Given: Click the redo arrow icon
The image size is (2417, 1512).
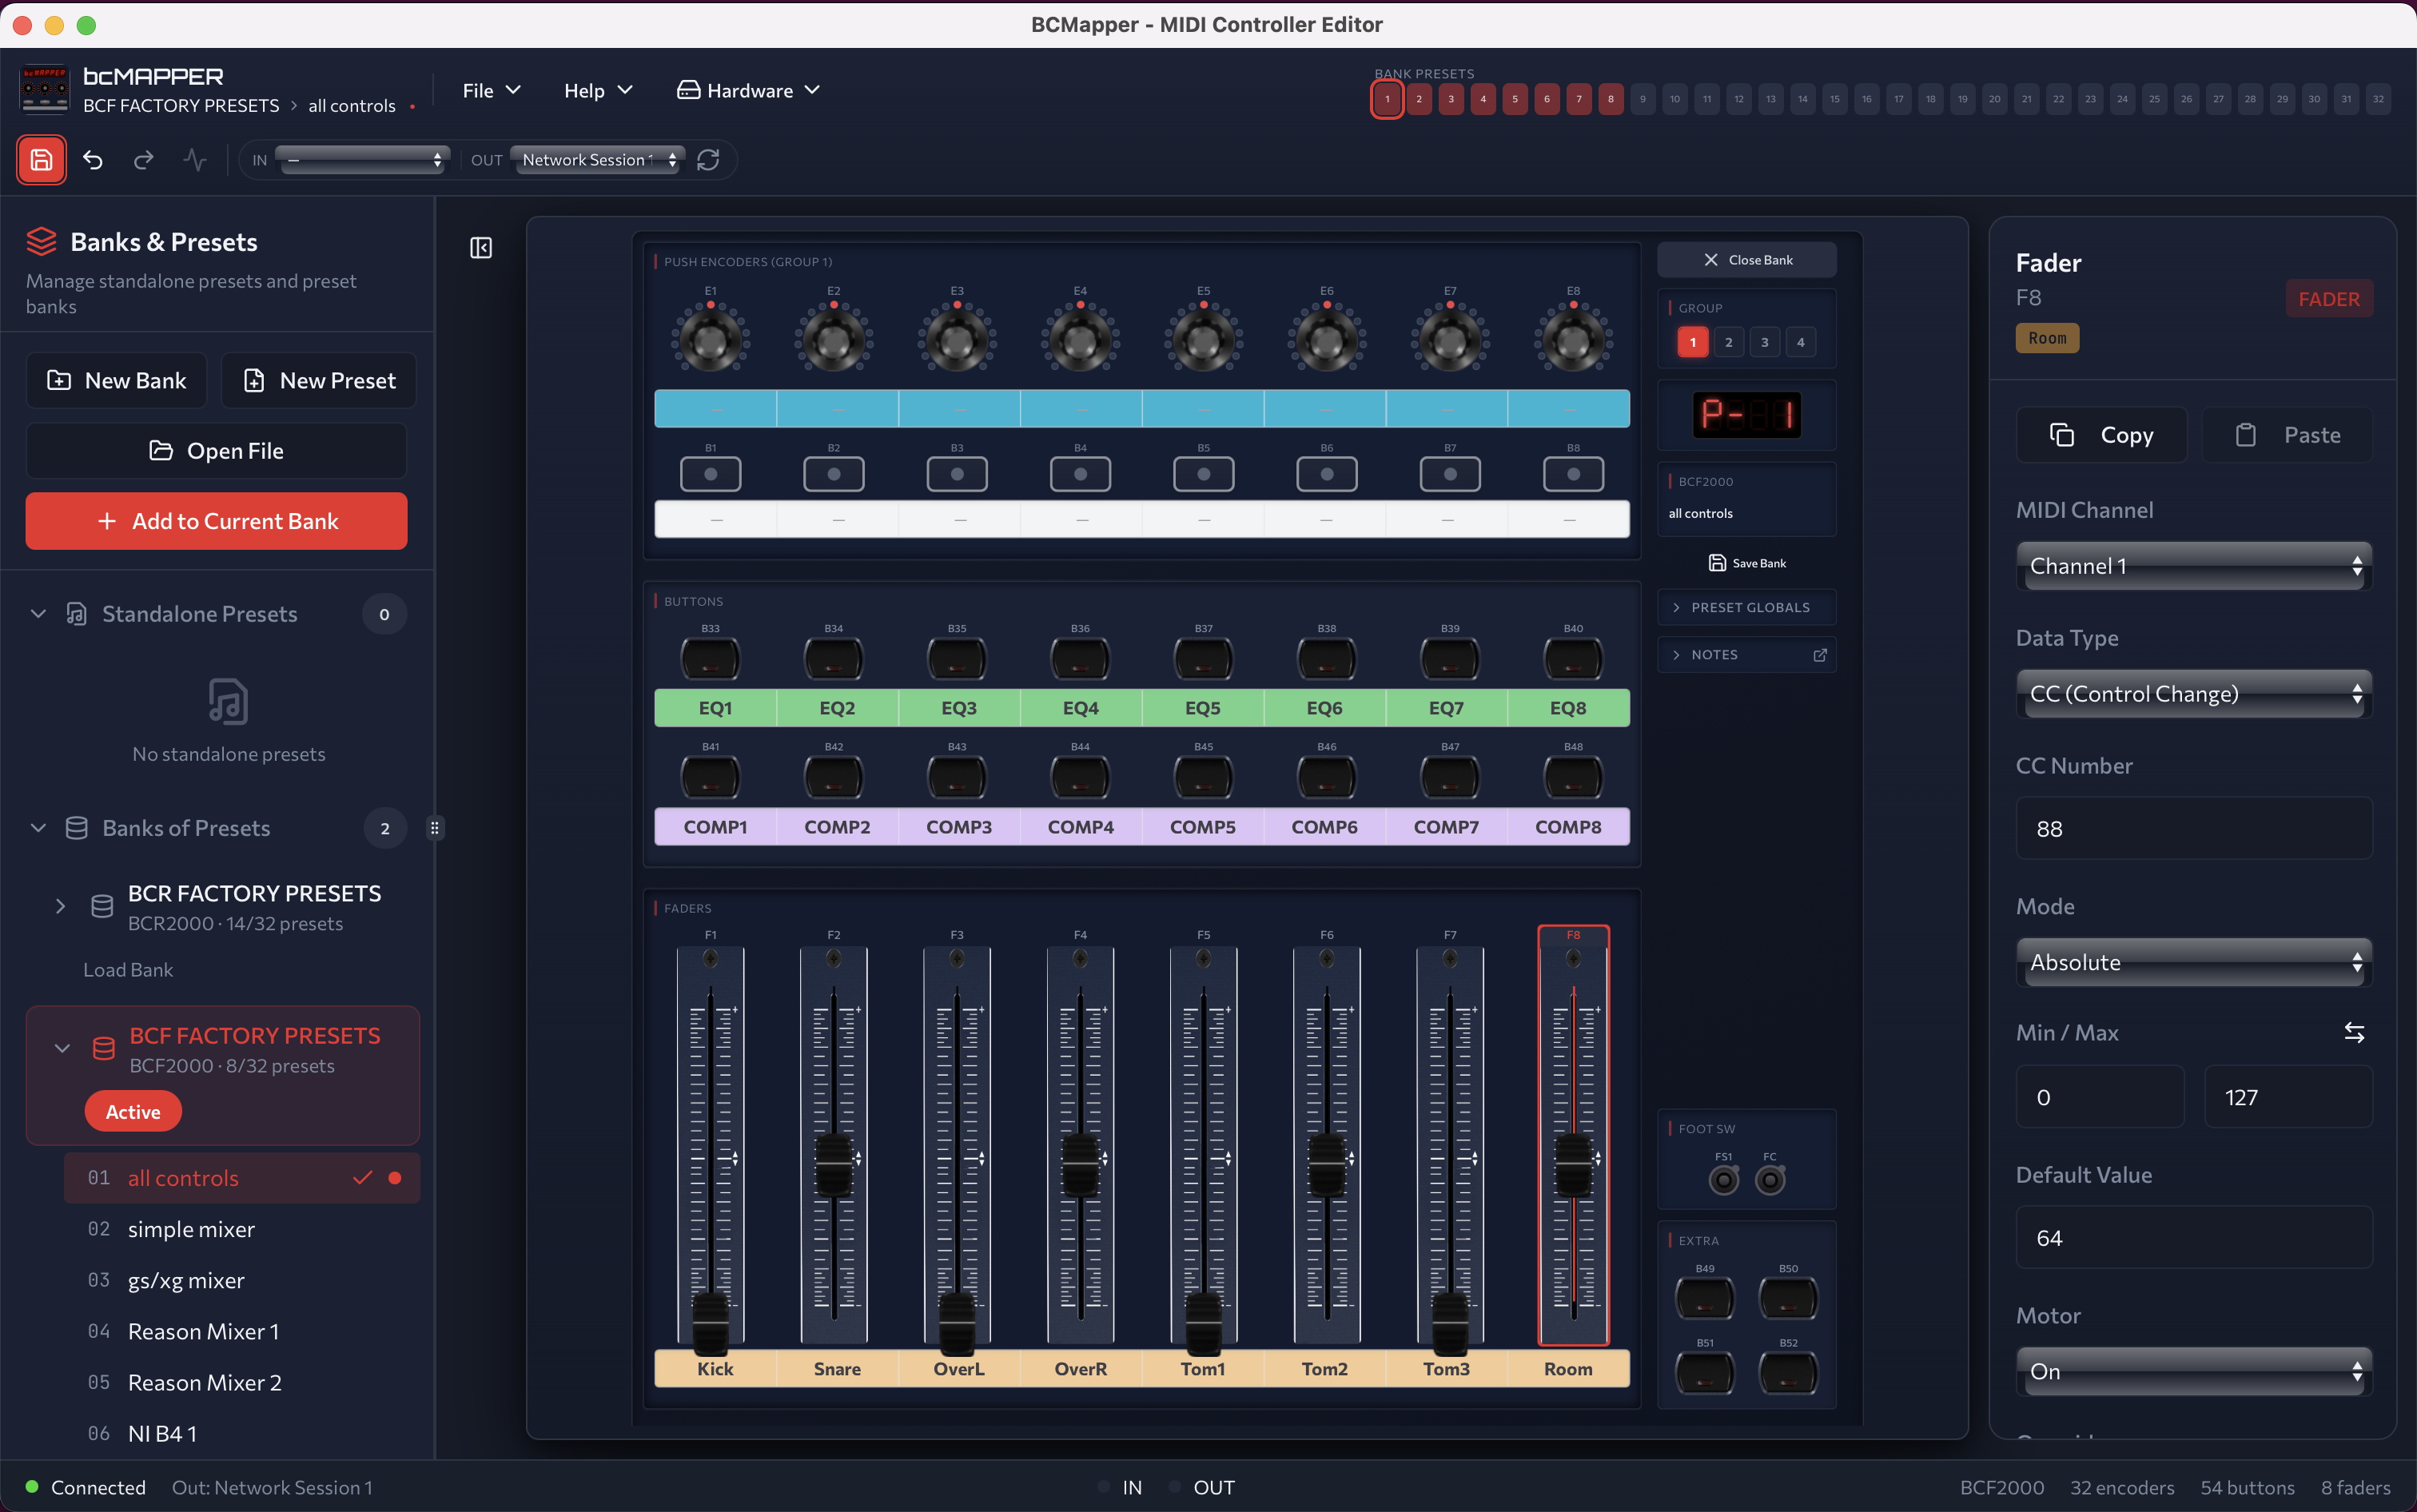Looking at the screenshot, I should (x=143, y=160).
